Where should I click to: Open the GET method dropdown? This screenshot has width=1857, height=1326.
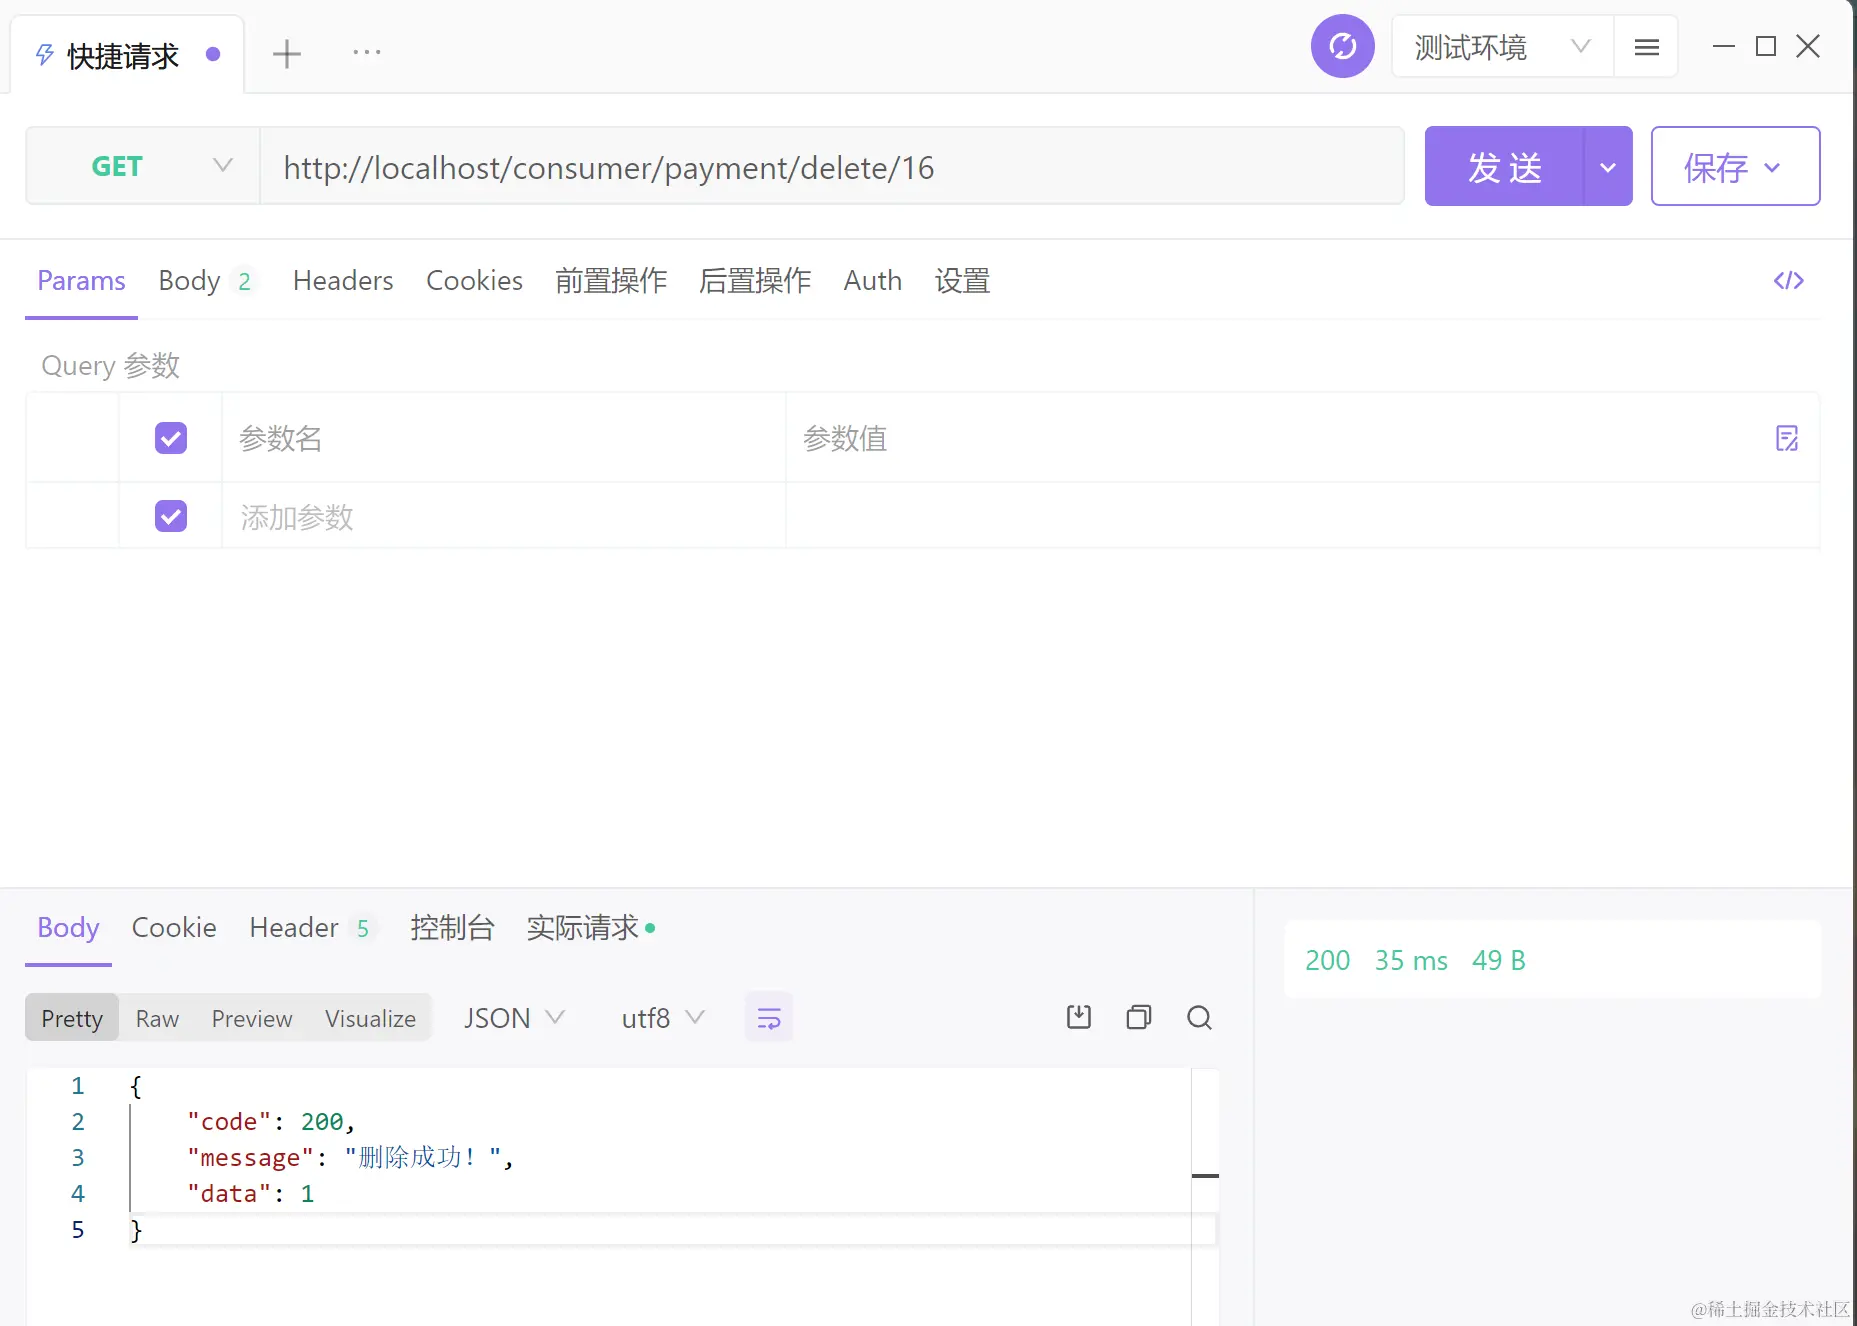[143, 166]
